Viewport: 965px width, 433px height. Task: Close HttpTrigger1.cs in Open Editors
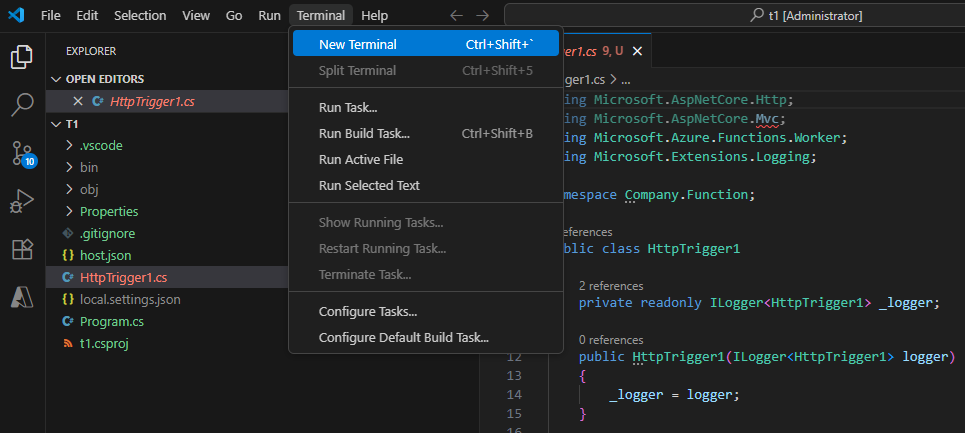78,101
